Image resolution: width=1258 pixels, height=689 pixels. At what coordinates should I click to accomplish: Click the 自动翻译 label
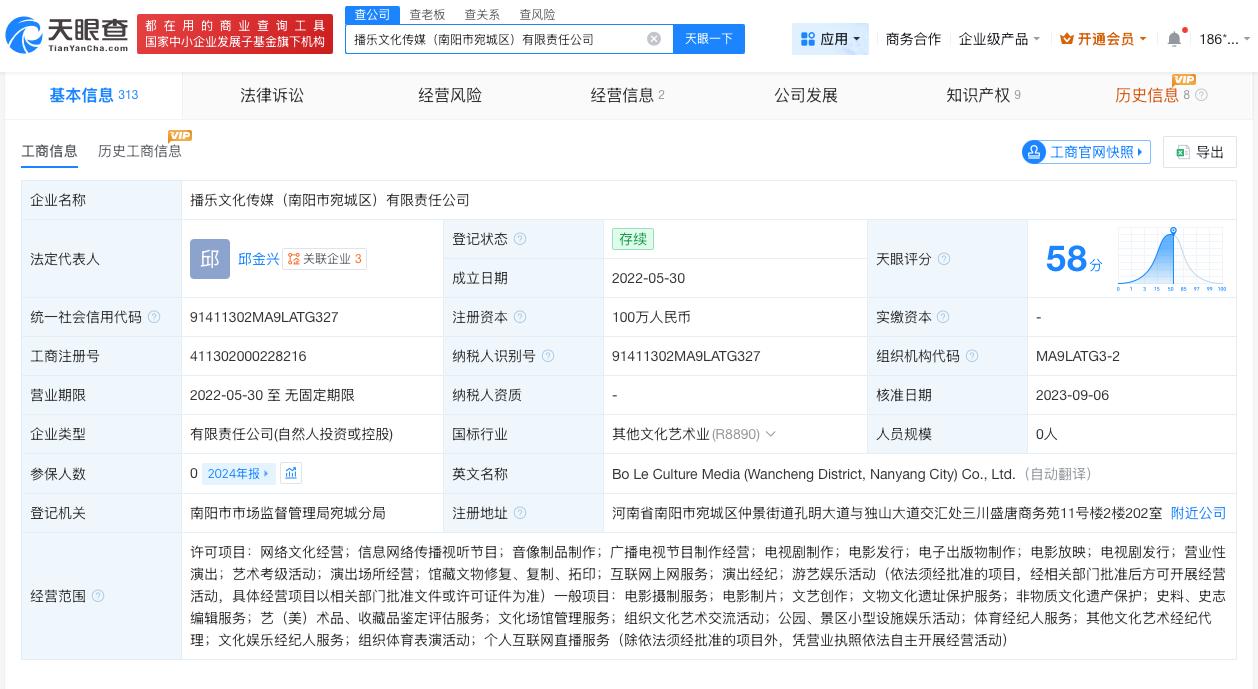pyautogui.click(x=1057, y=474)
